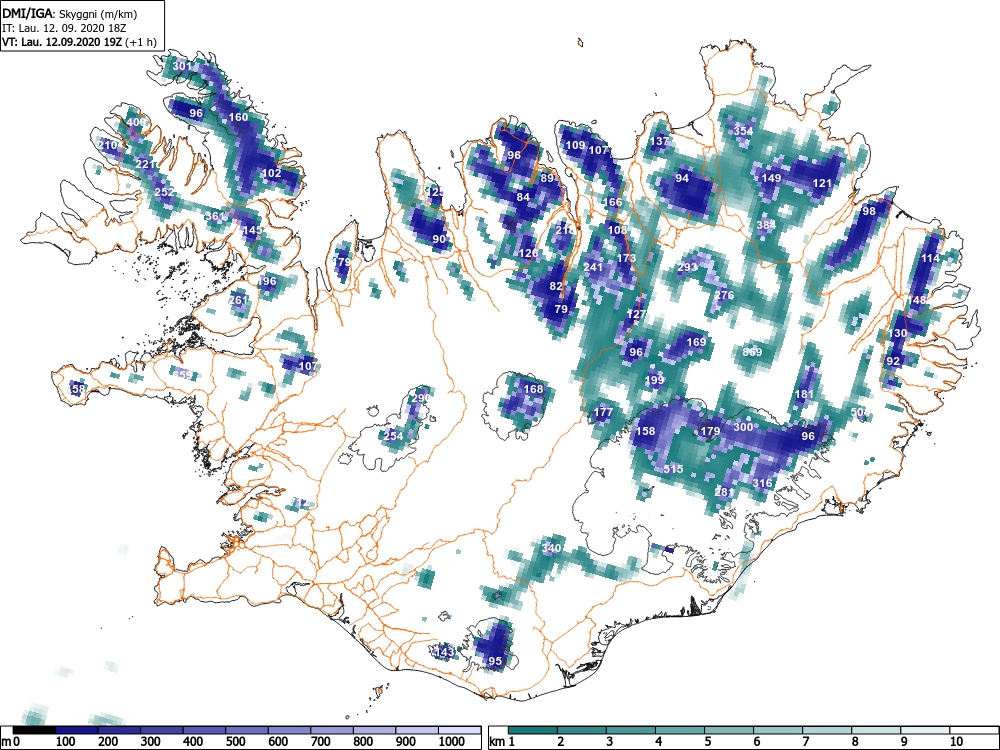Click the visibility value '409' on the map
The width and height of the screenshot is (1000, 750).
(x=136, y=122)
